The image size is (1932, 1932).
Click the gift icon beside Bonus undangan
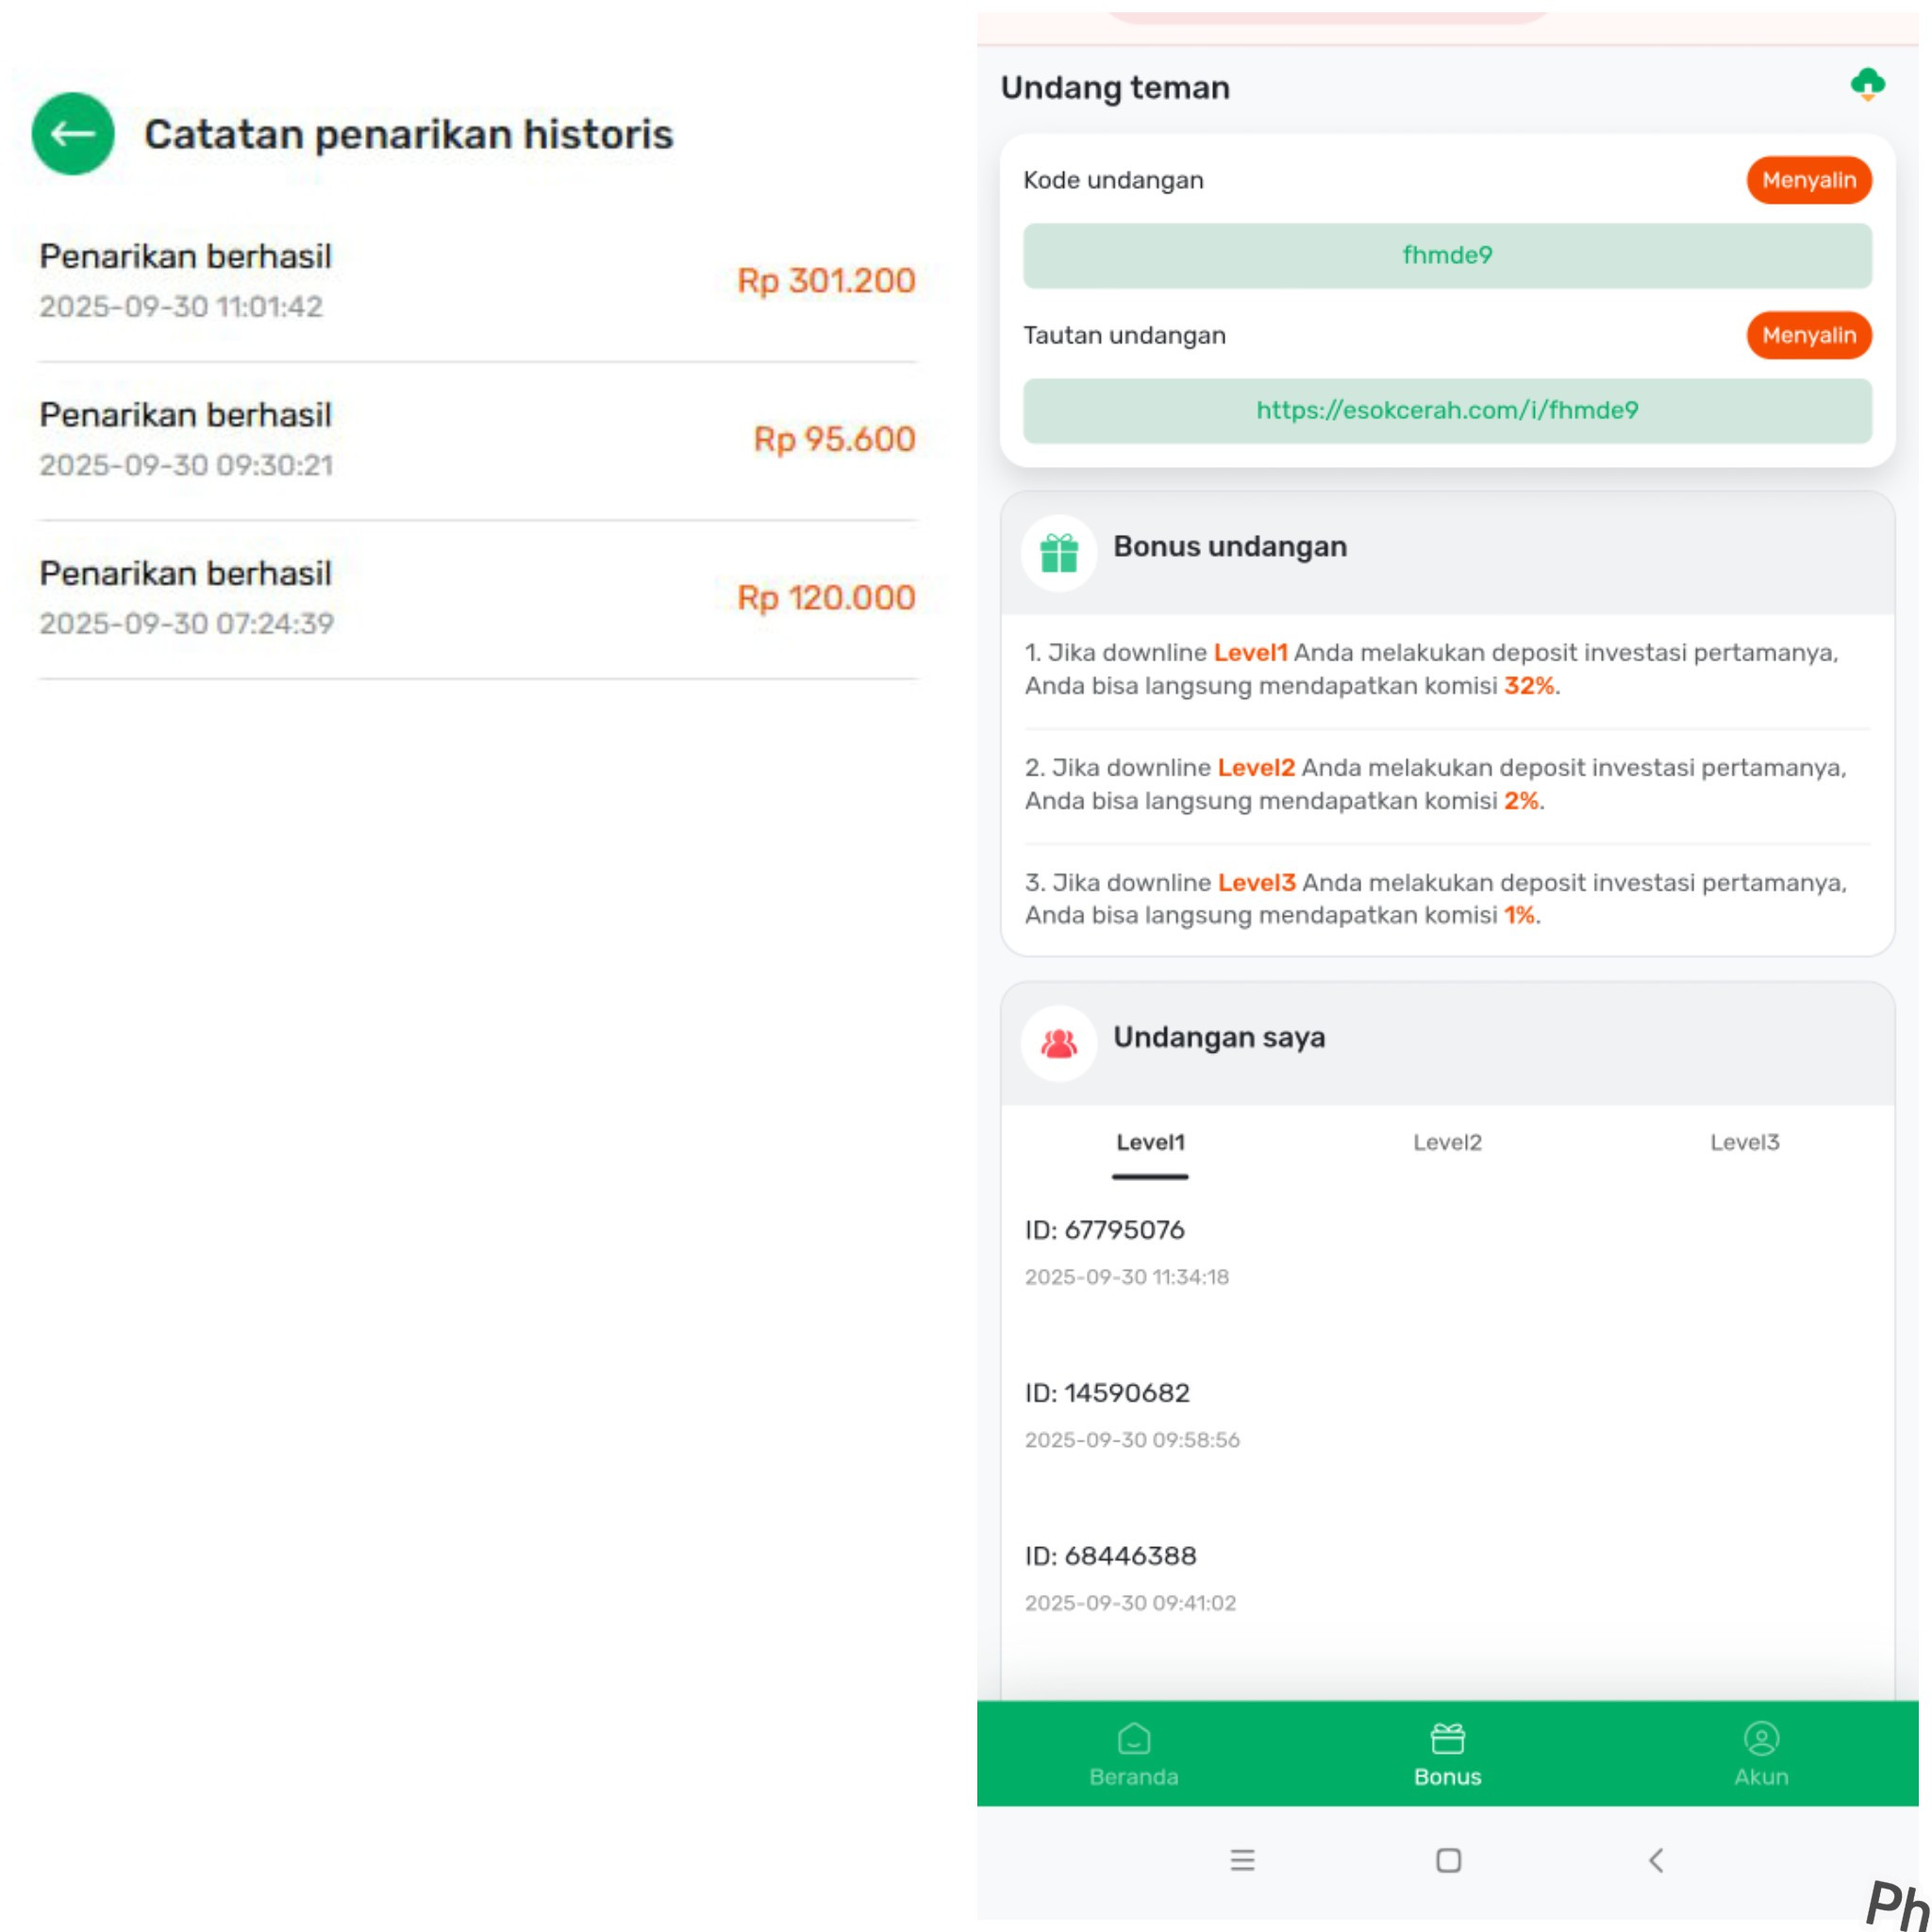(1059, 553)
